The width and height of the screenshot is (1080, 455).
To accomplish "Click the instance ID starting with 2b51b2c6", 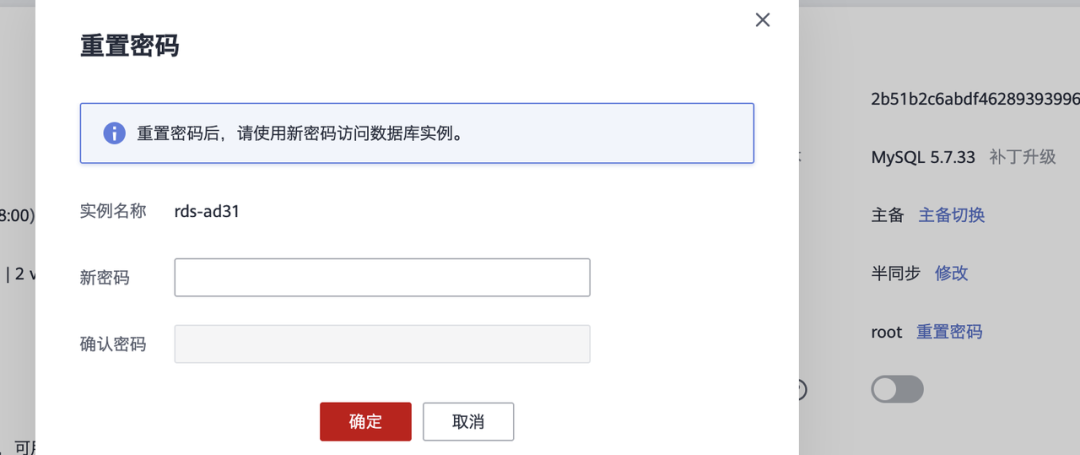I will 975,99.
